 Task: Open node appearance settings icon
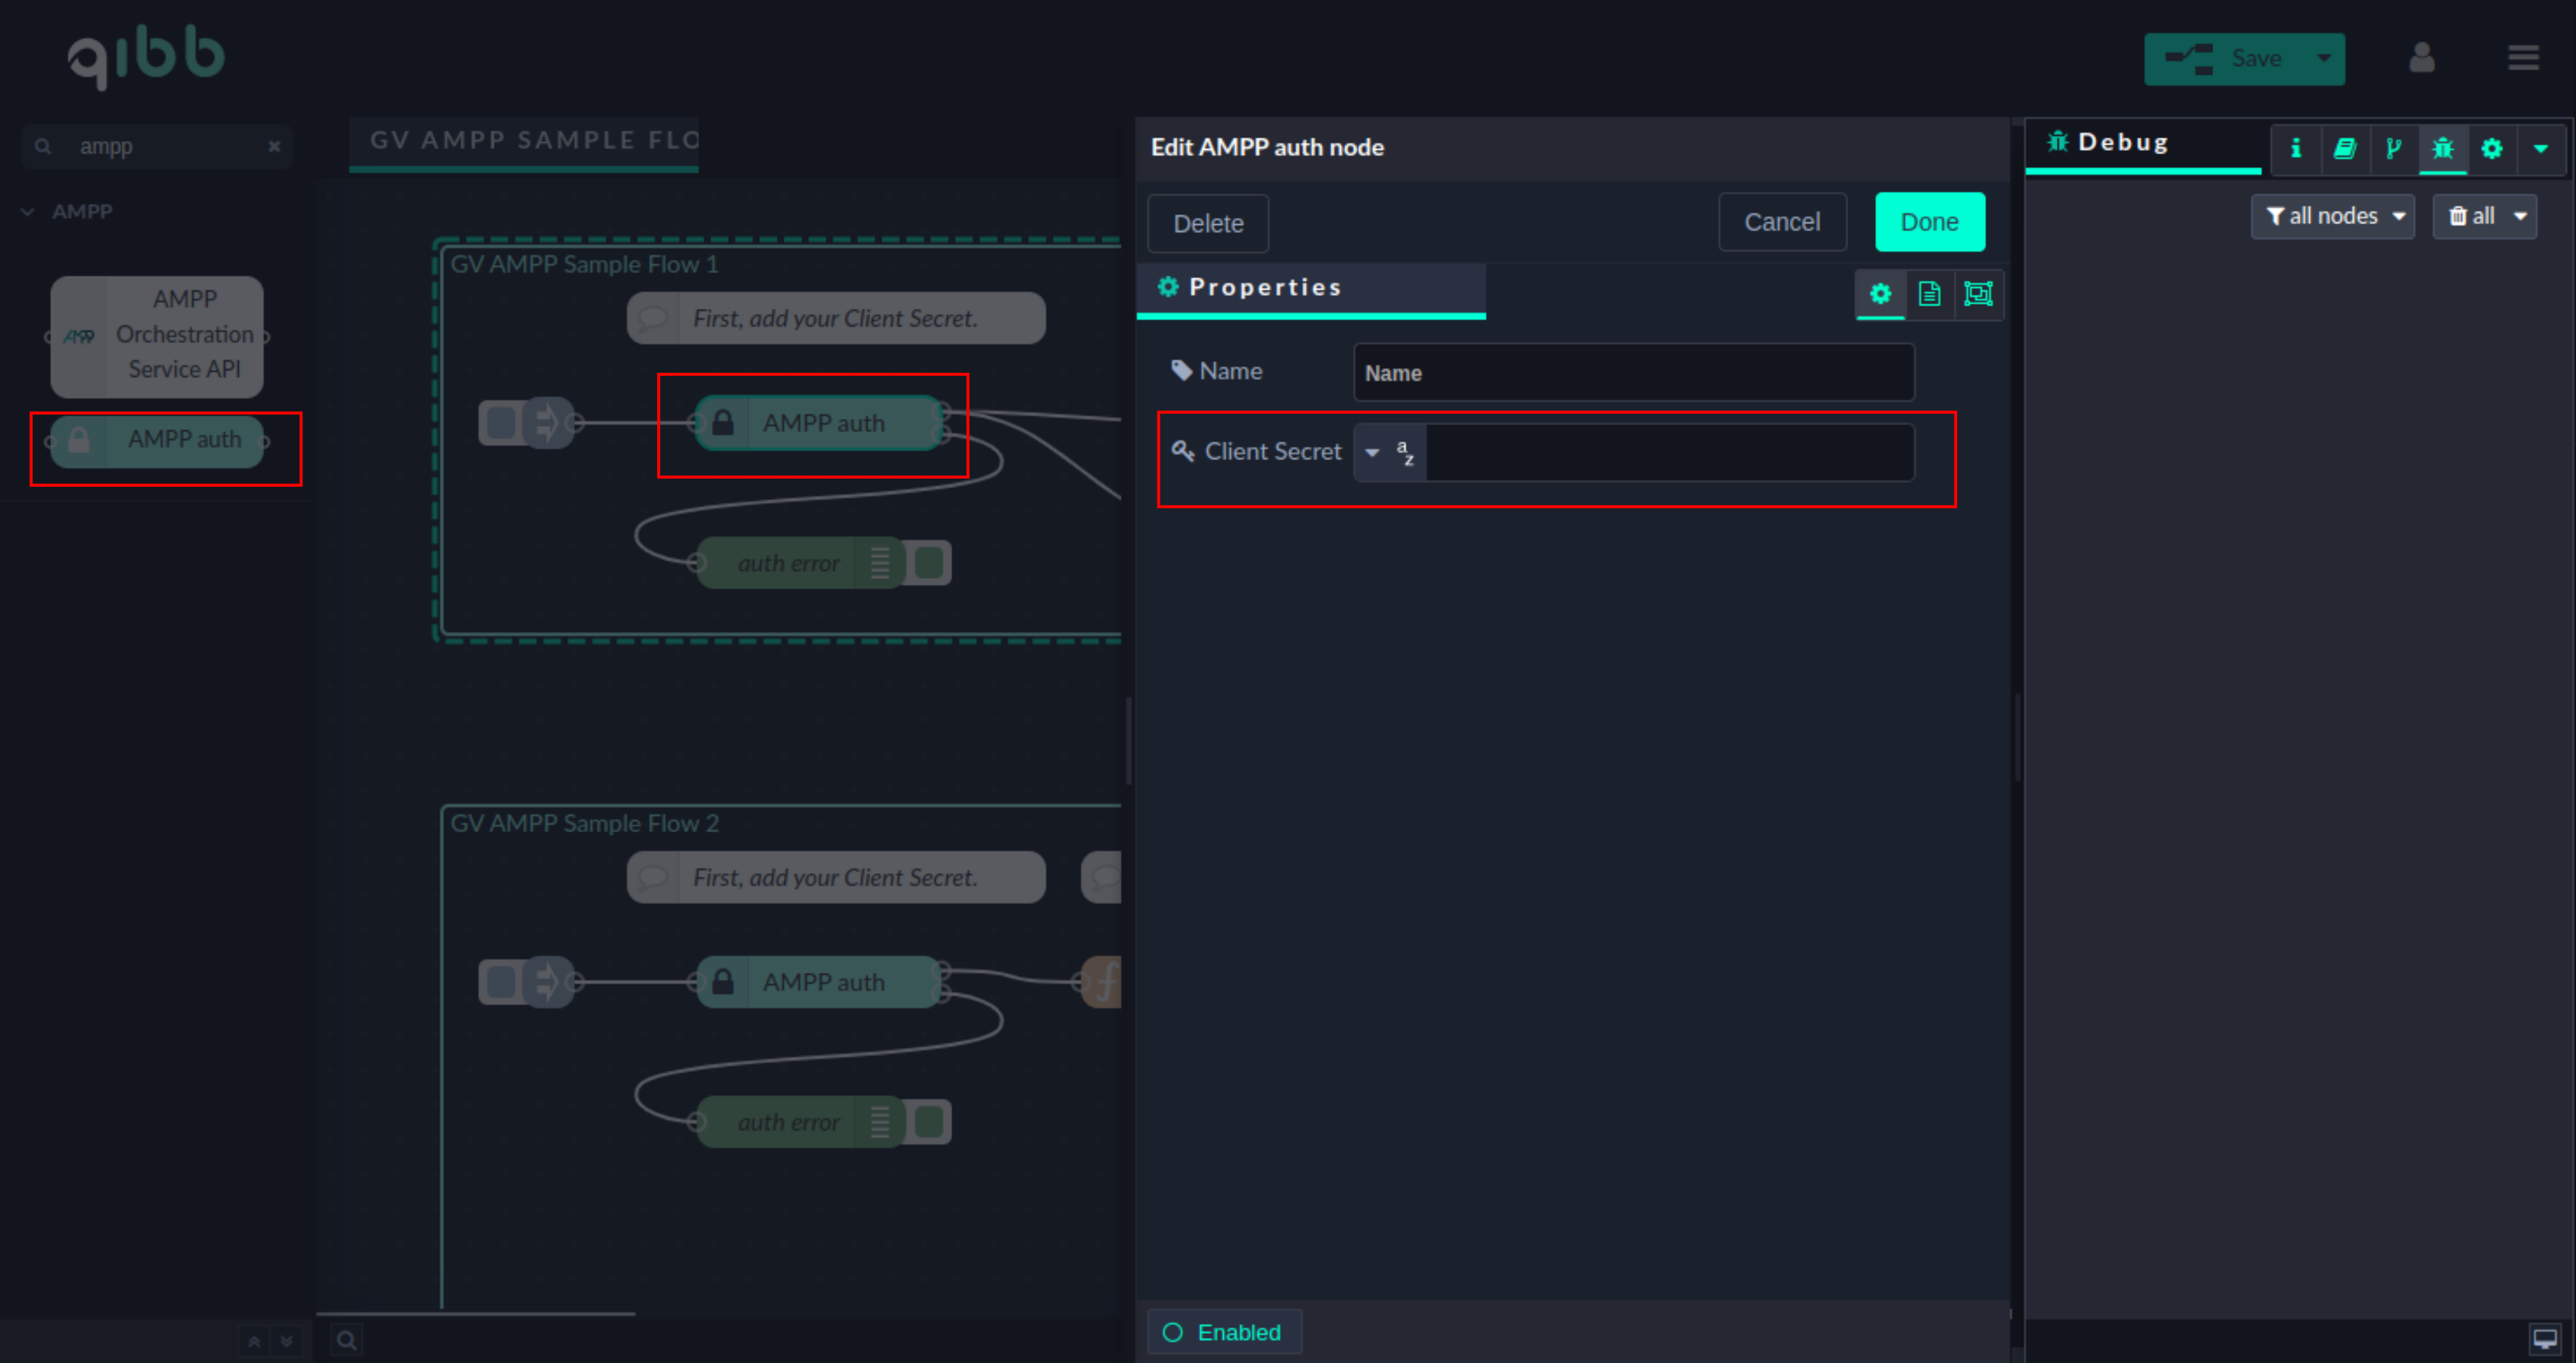(x=1978, y=294)
